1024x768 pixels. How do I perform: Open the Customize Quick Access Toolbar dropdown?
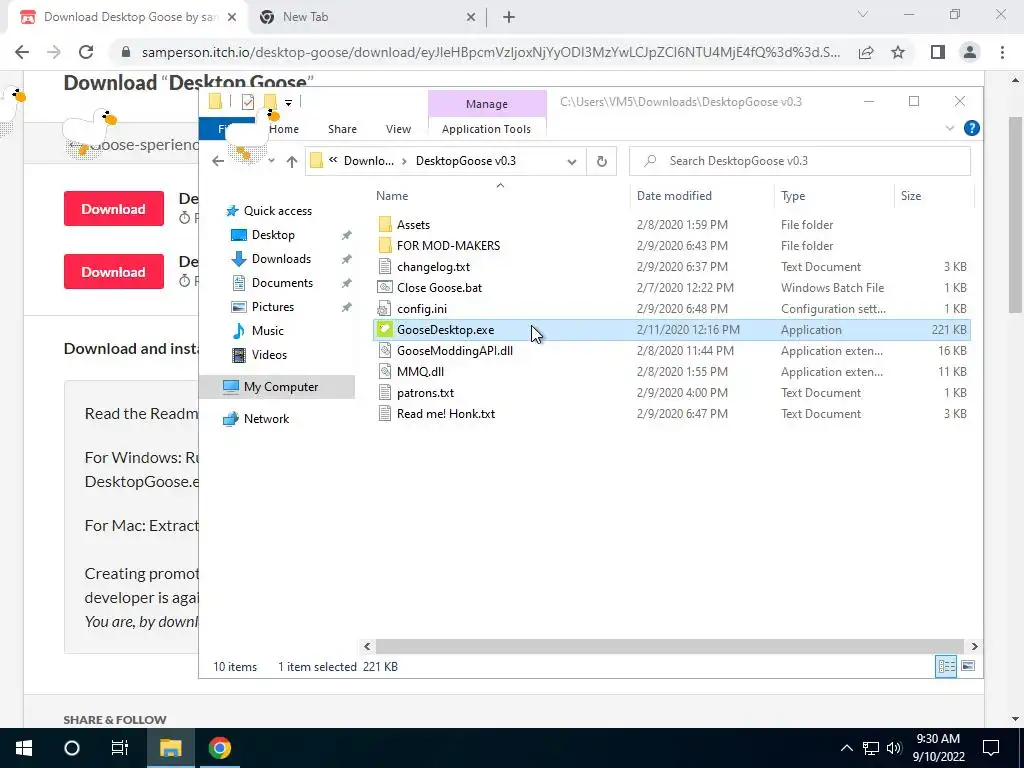tap(288, 103)
